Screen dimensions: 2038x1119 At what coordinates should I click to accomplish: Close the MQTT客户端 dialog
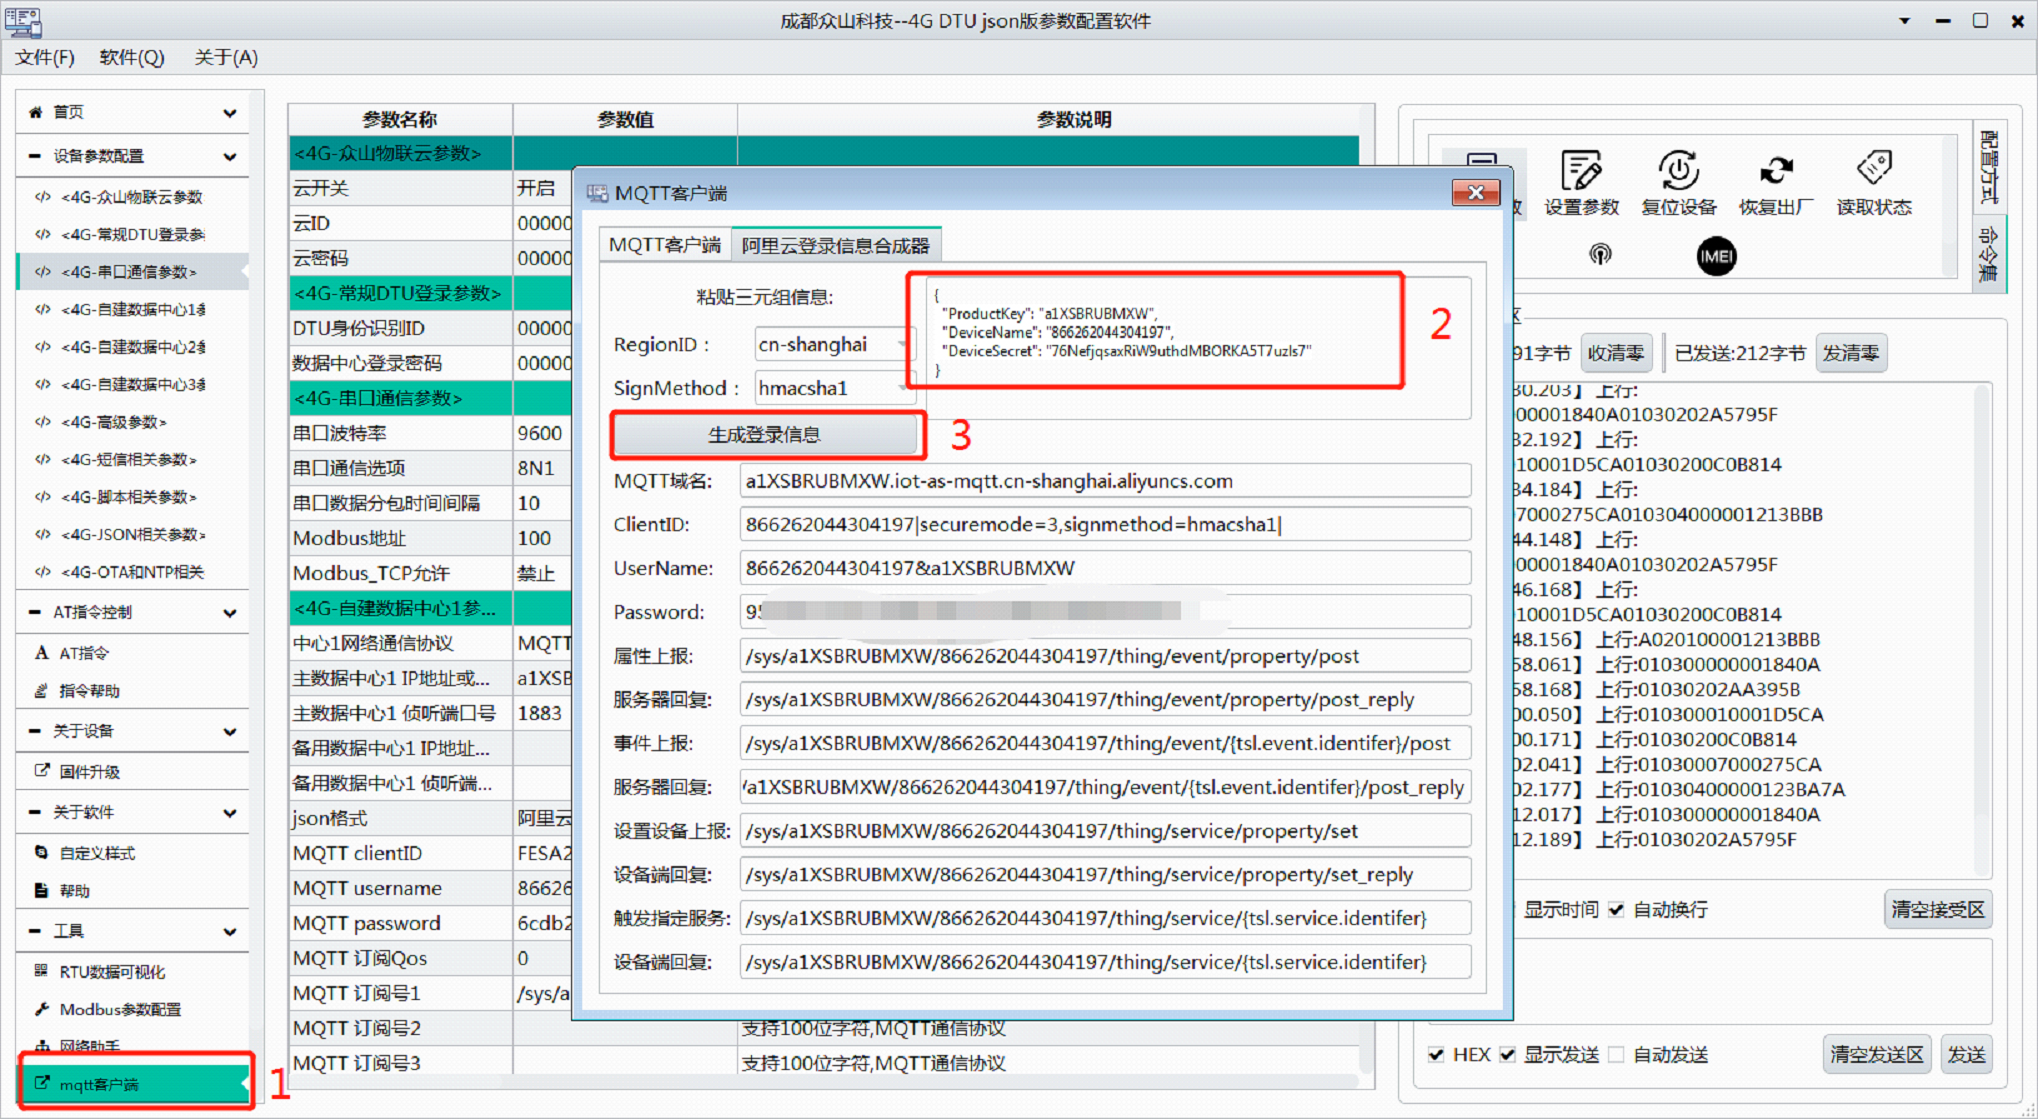click(1475, 193)
